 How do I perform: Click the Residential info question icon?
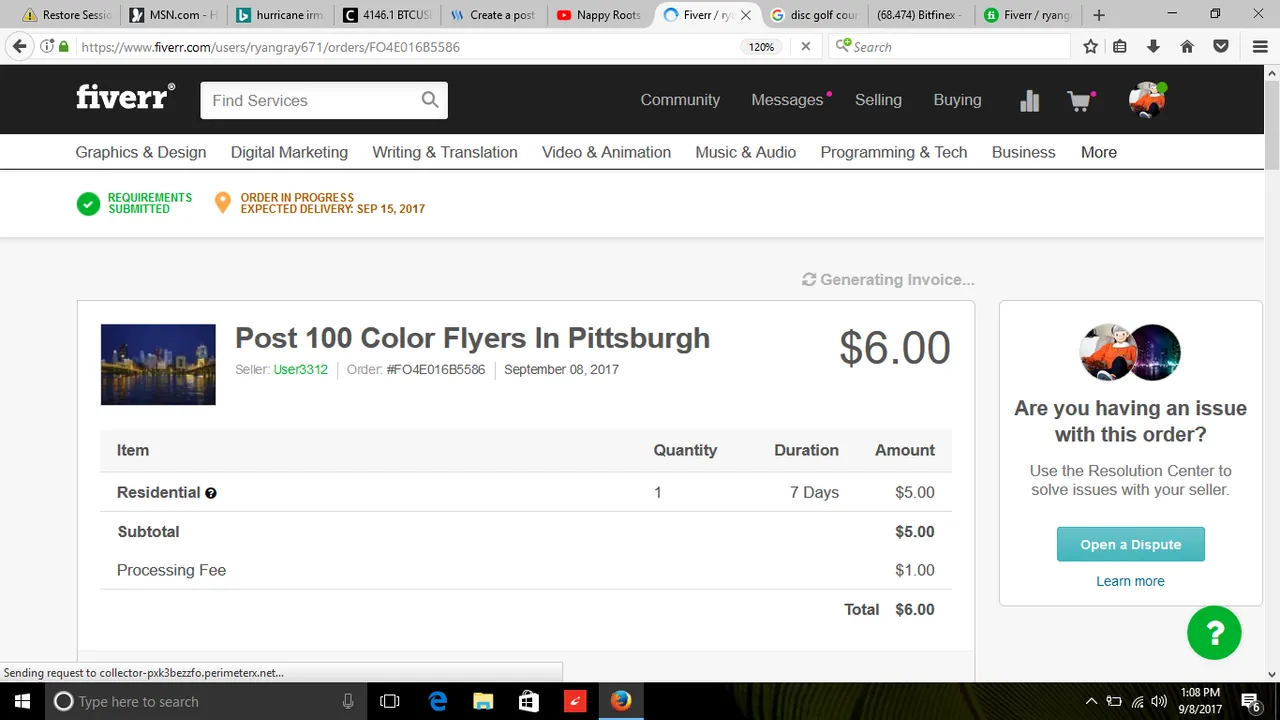click(x=211, y=493)
